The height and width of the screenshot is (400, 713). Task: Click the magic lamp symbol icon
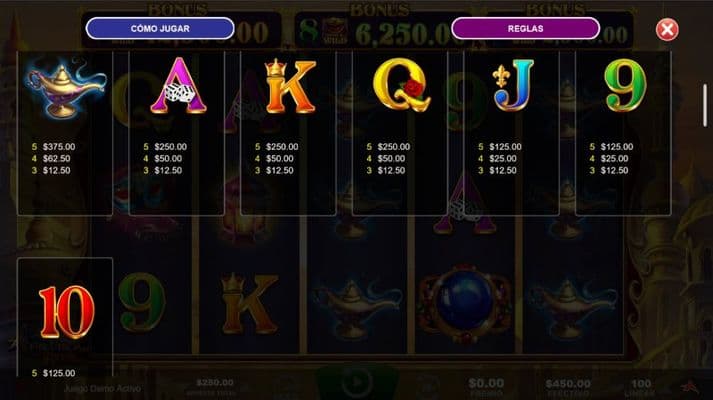(x=66, y=86)
